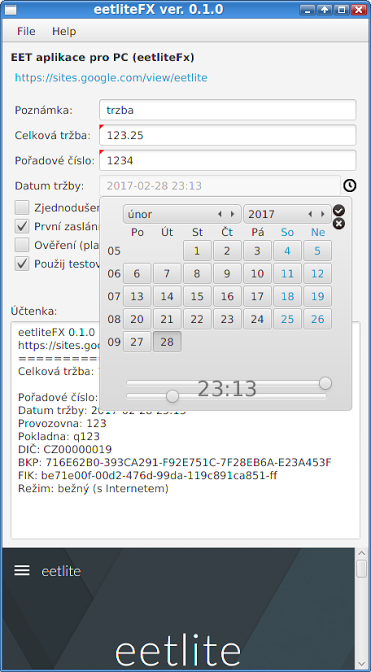Image resolution: width=371 pixels, height=672 pixels.
Task: Select day 28 in the calendar
Action: [x=167, y=342]
